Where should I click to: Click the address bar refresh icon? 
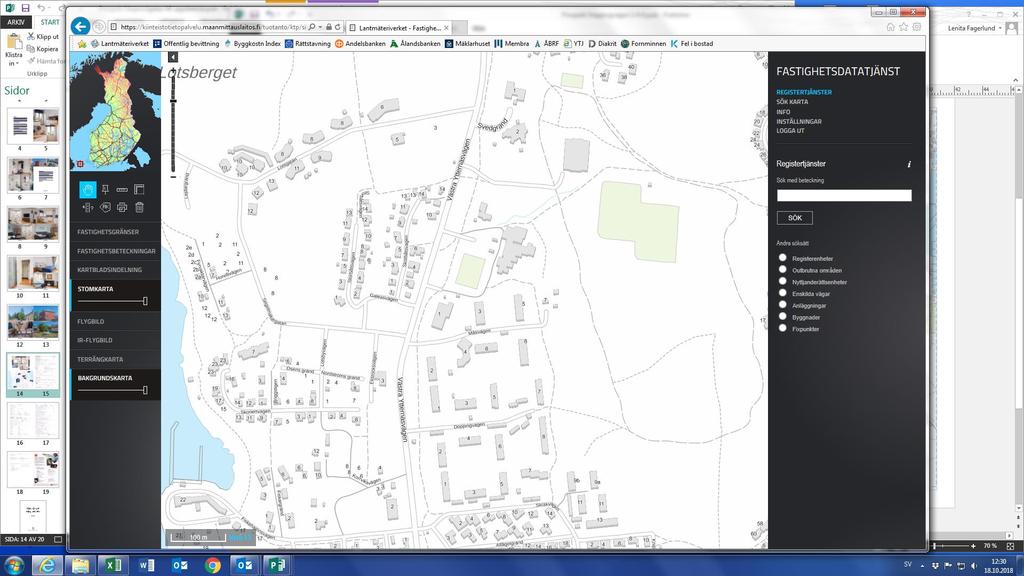(x=338, y=27)
